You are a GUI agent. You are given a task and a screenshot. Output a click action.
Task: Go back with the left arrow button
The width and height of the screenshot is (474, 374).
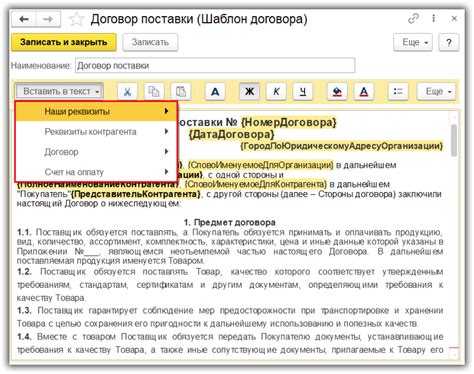pos(24,19)
